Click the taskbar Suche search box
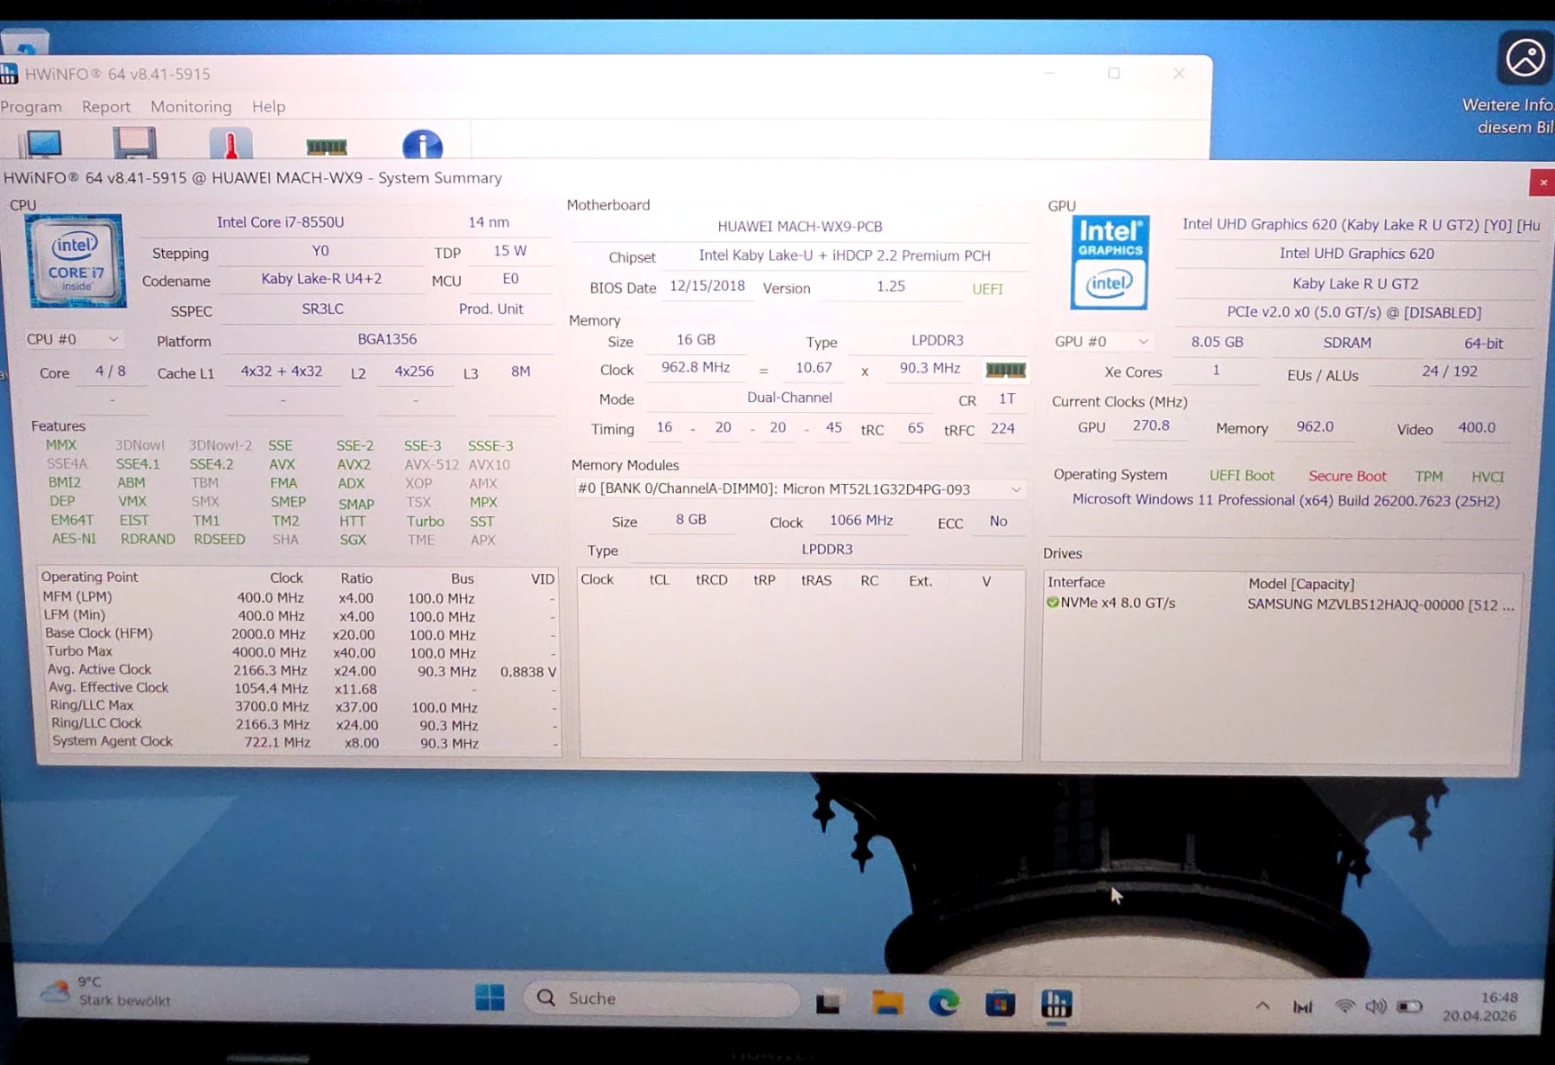 point(662,998)
